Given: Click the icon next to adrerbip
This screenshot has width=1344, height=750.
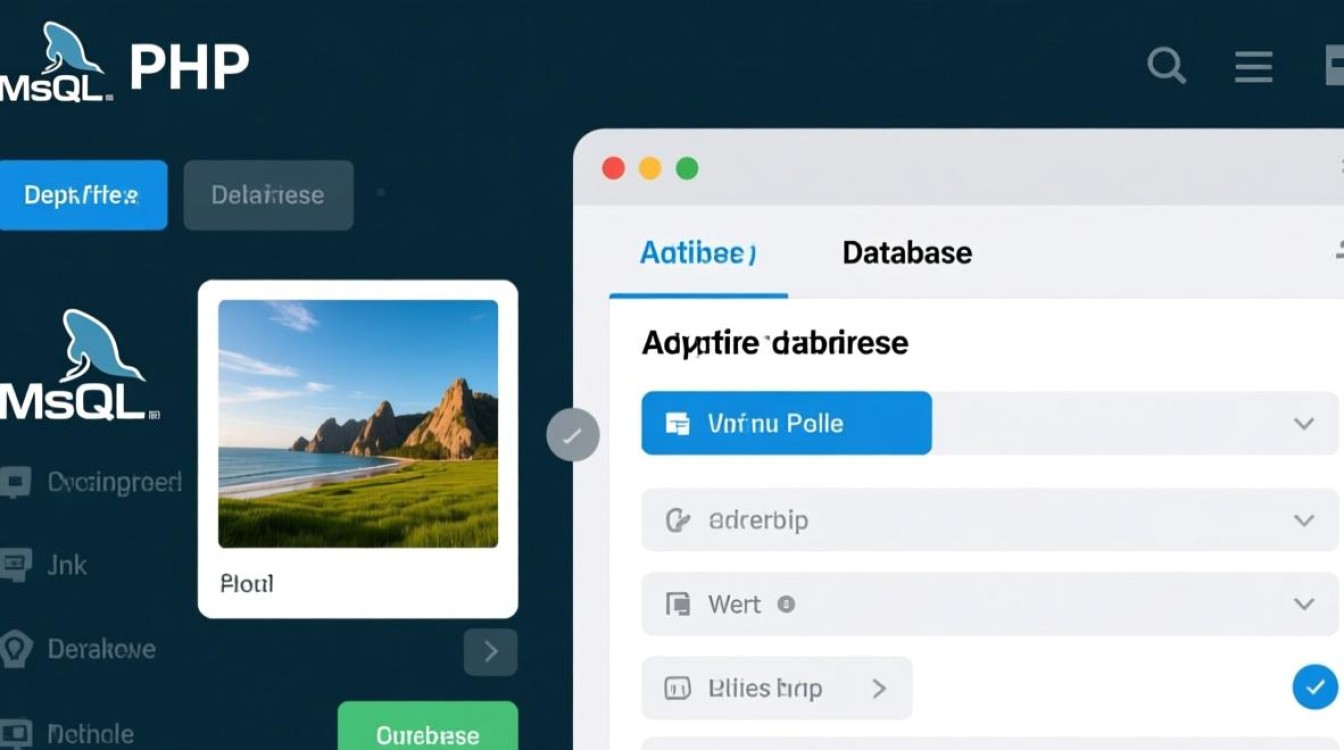Looking at the screenshot, I should pyautogui.click(x=678, y=520).
